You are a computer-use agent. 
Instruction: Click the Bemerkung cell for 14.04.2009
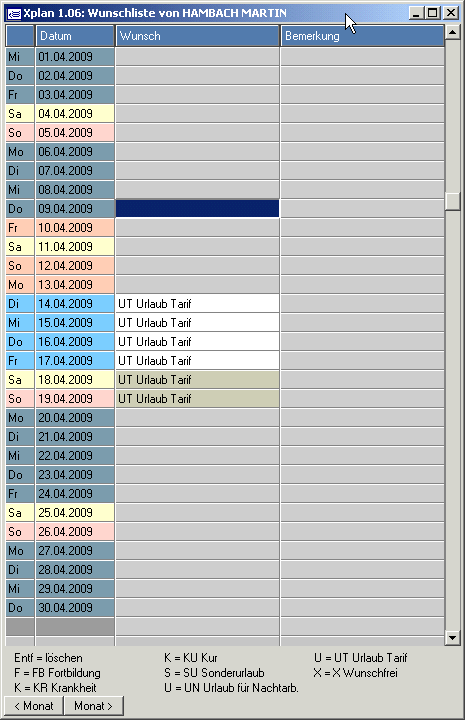362,304
